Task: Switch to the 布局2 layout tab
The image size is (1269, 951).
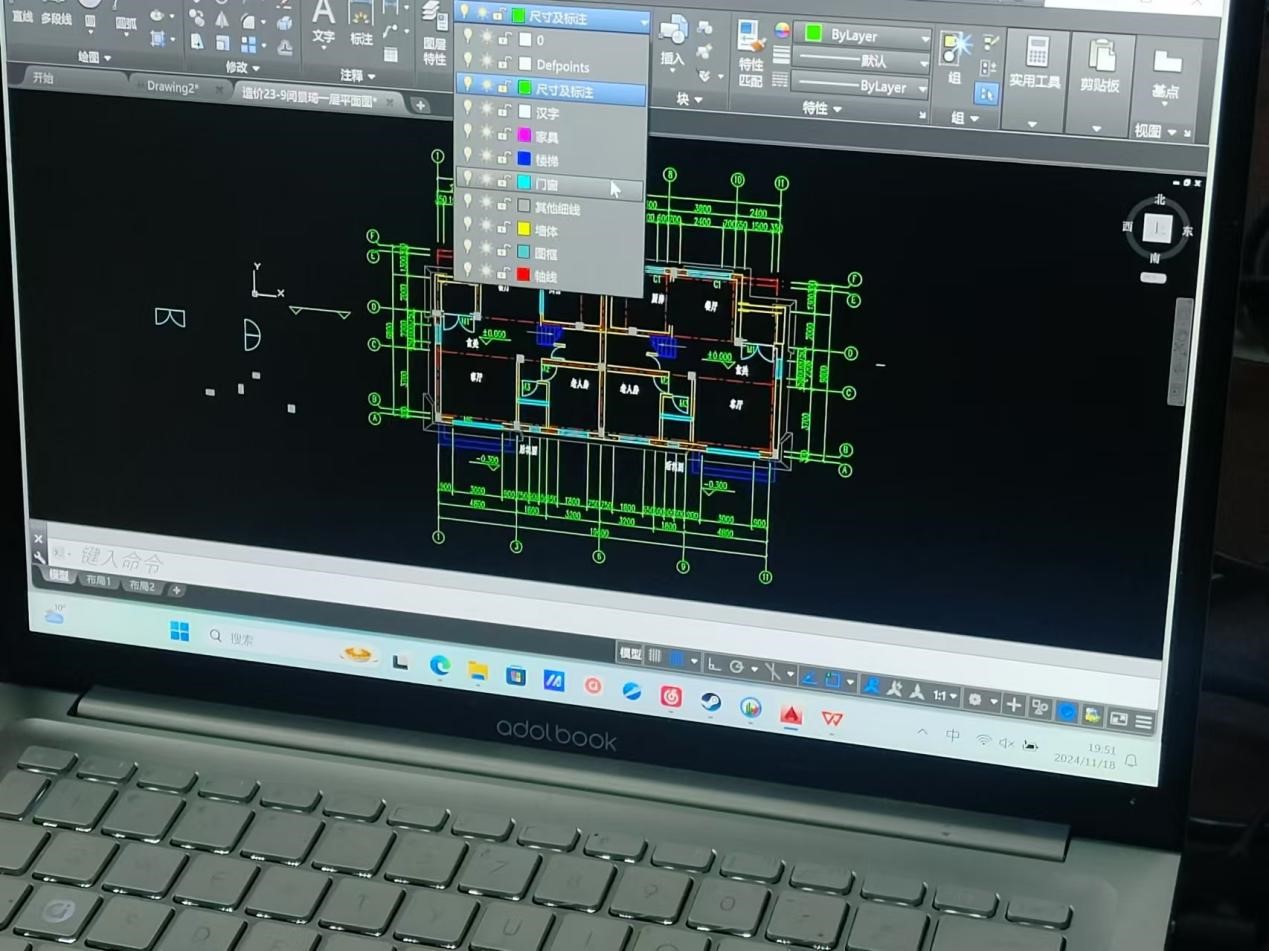Action: [x=141, y=586]
